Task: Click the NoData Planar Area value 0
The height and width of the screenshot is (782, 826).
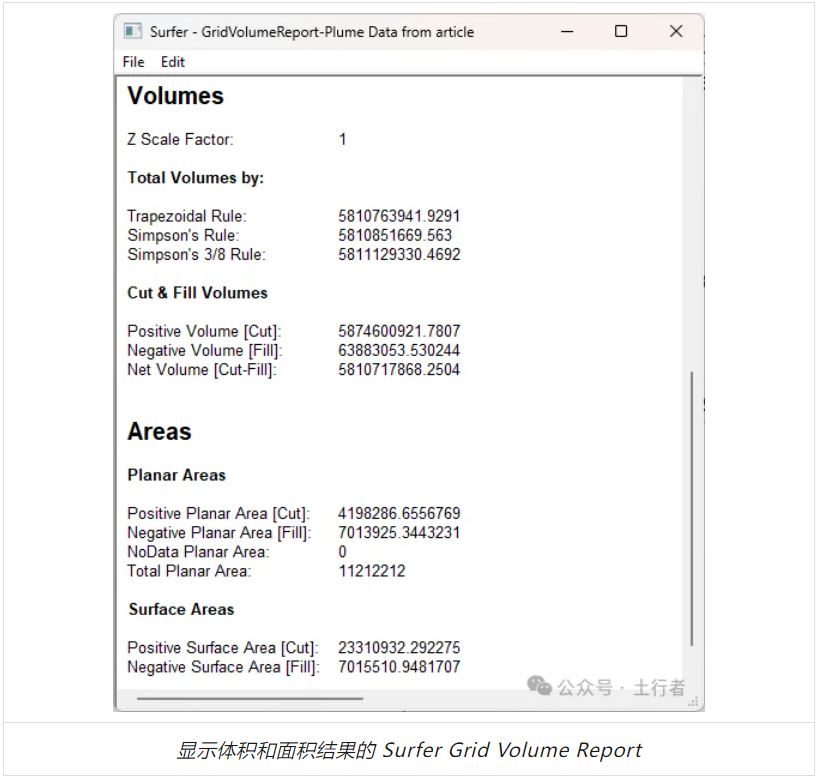Action: pyautogui.click(x=342, y=552)
